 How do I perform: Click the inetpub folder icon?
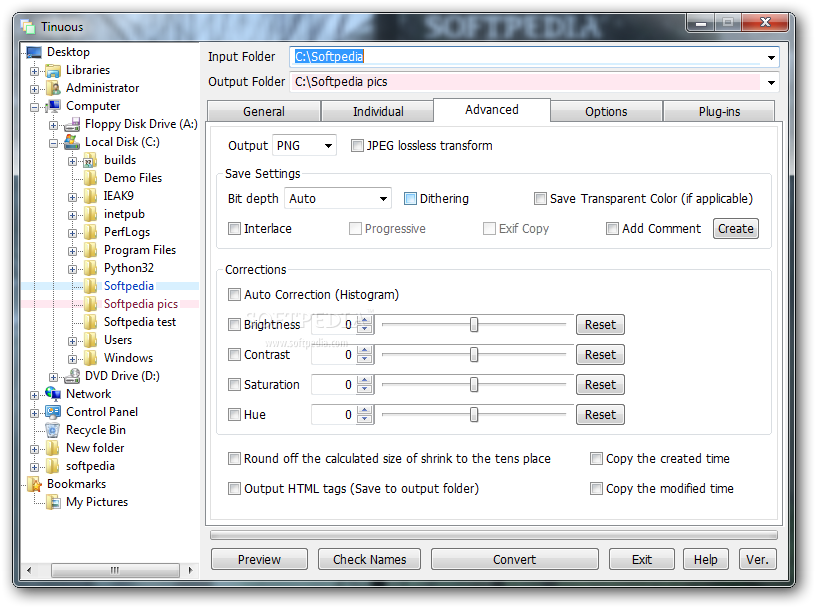[x=90, y=214]
